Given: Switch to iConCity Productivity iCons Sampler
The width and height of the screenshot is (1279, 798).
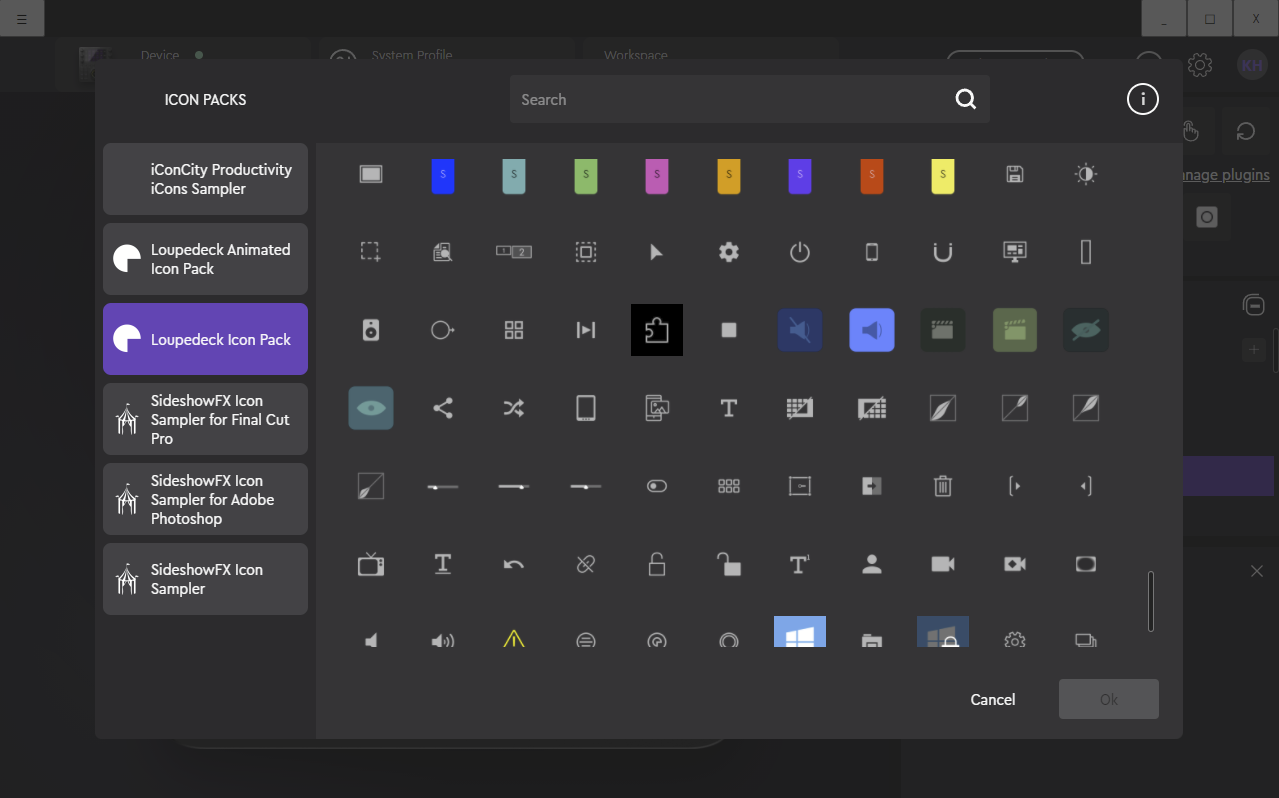Looking at the screenshot, I should pos(205,179).
